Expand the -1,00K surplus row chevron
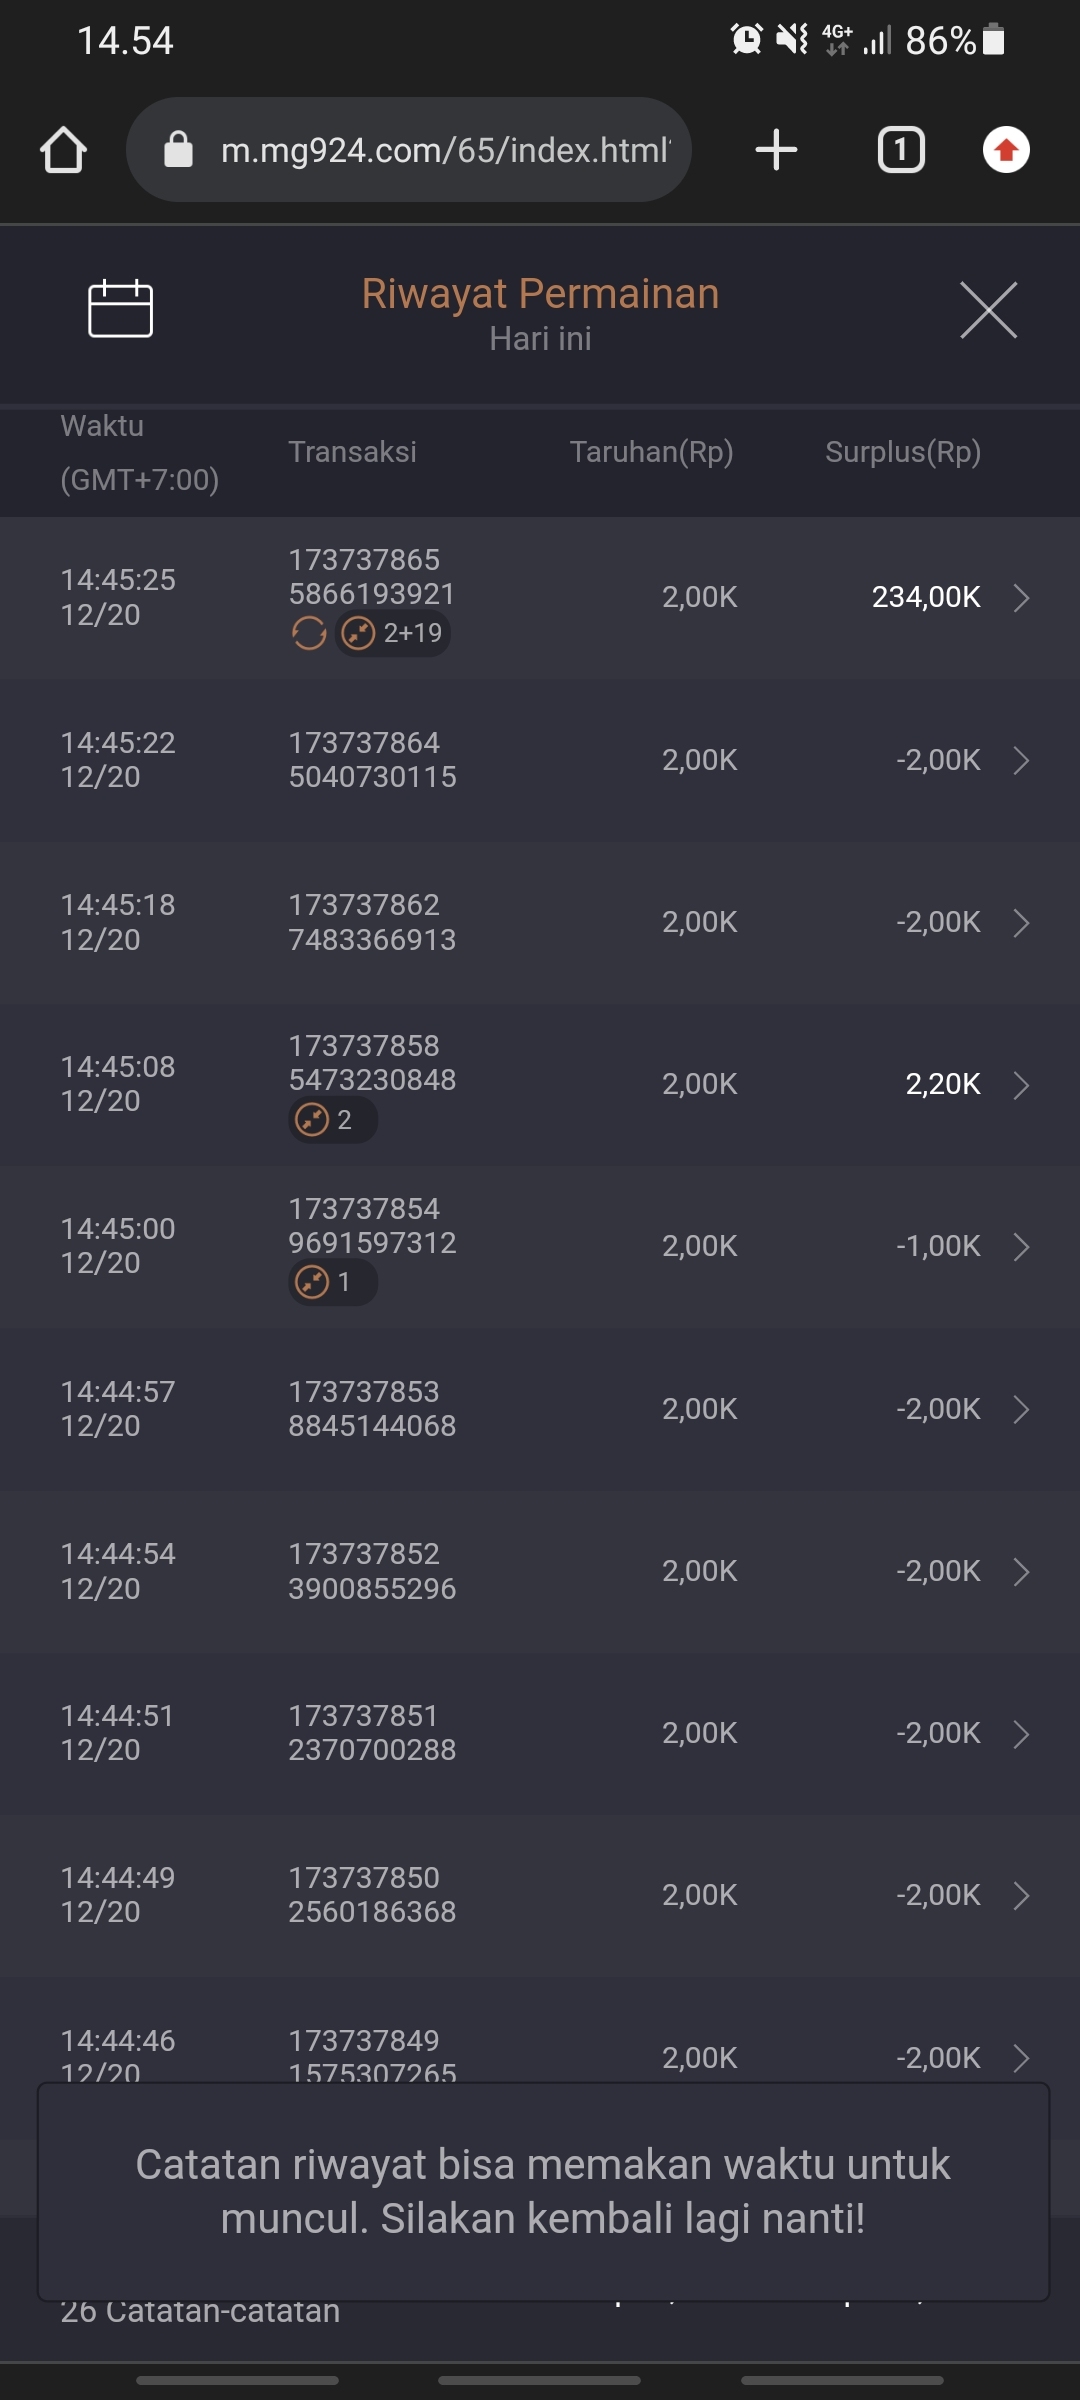The width and height of the screenshot is (1080, 2400). point(1021,1247)
